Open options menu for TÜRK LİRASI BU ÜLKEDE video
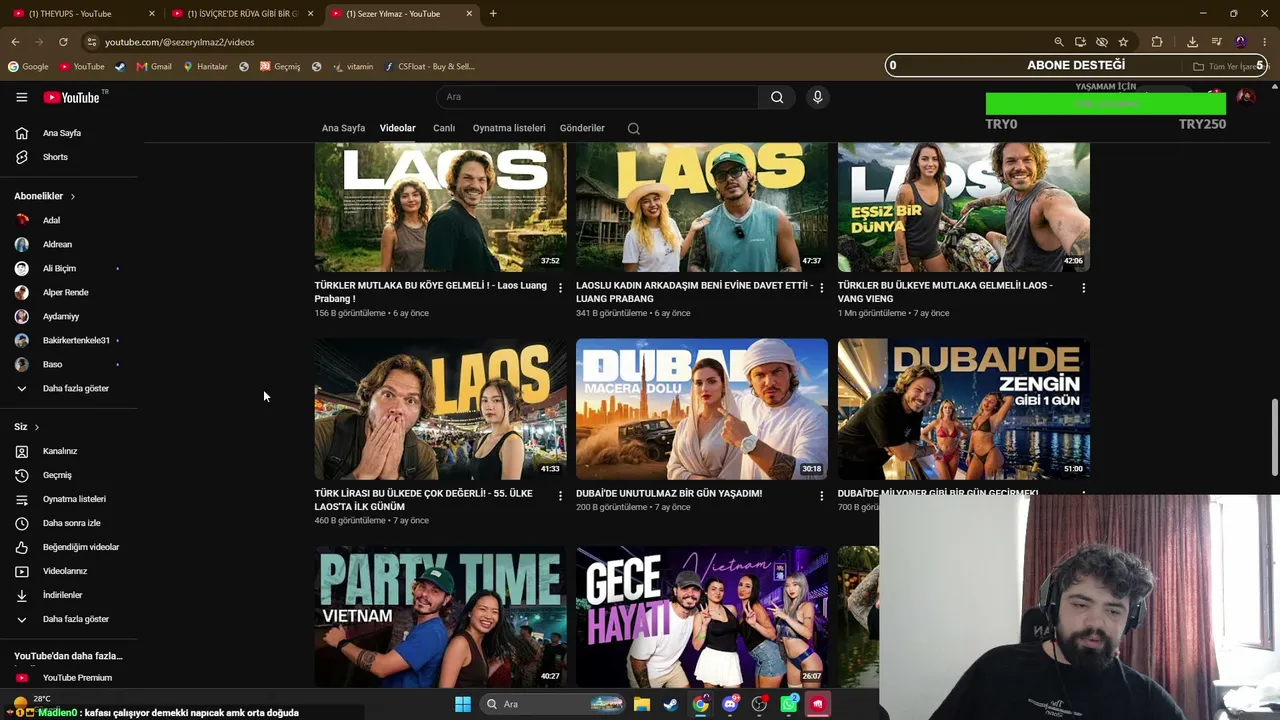The width and height of the screenshot is (1280, 720). [x=560, y=496]
